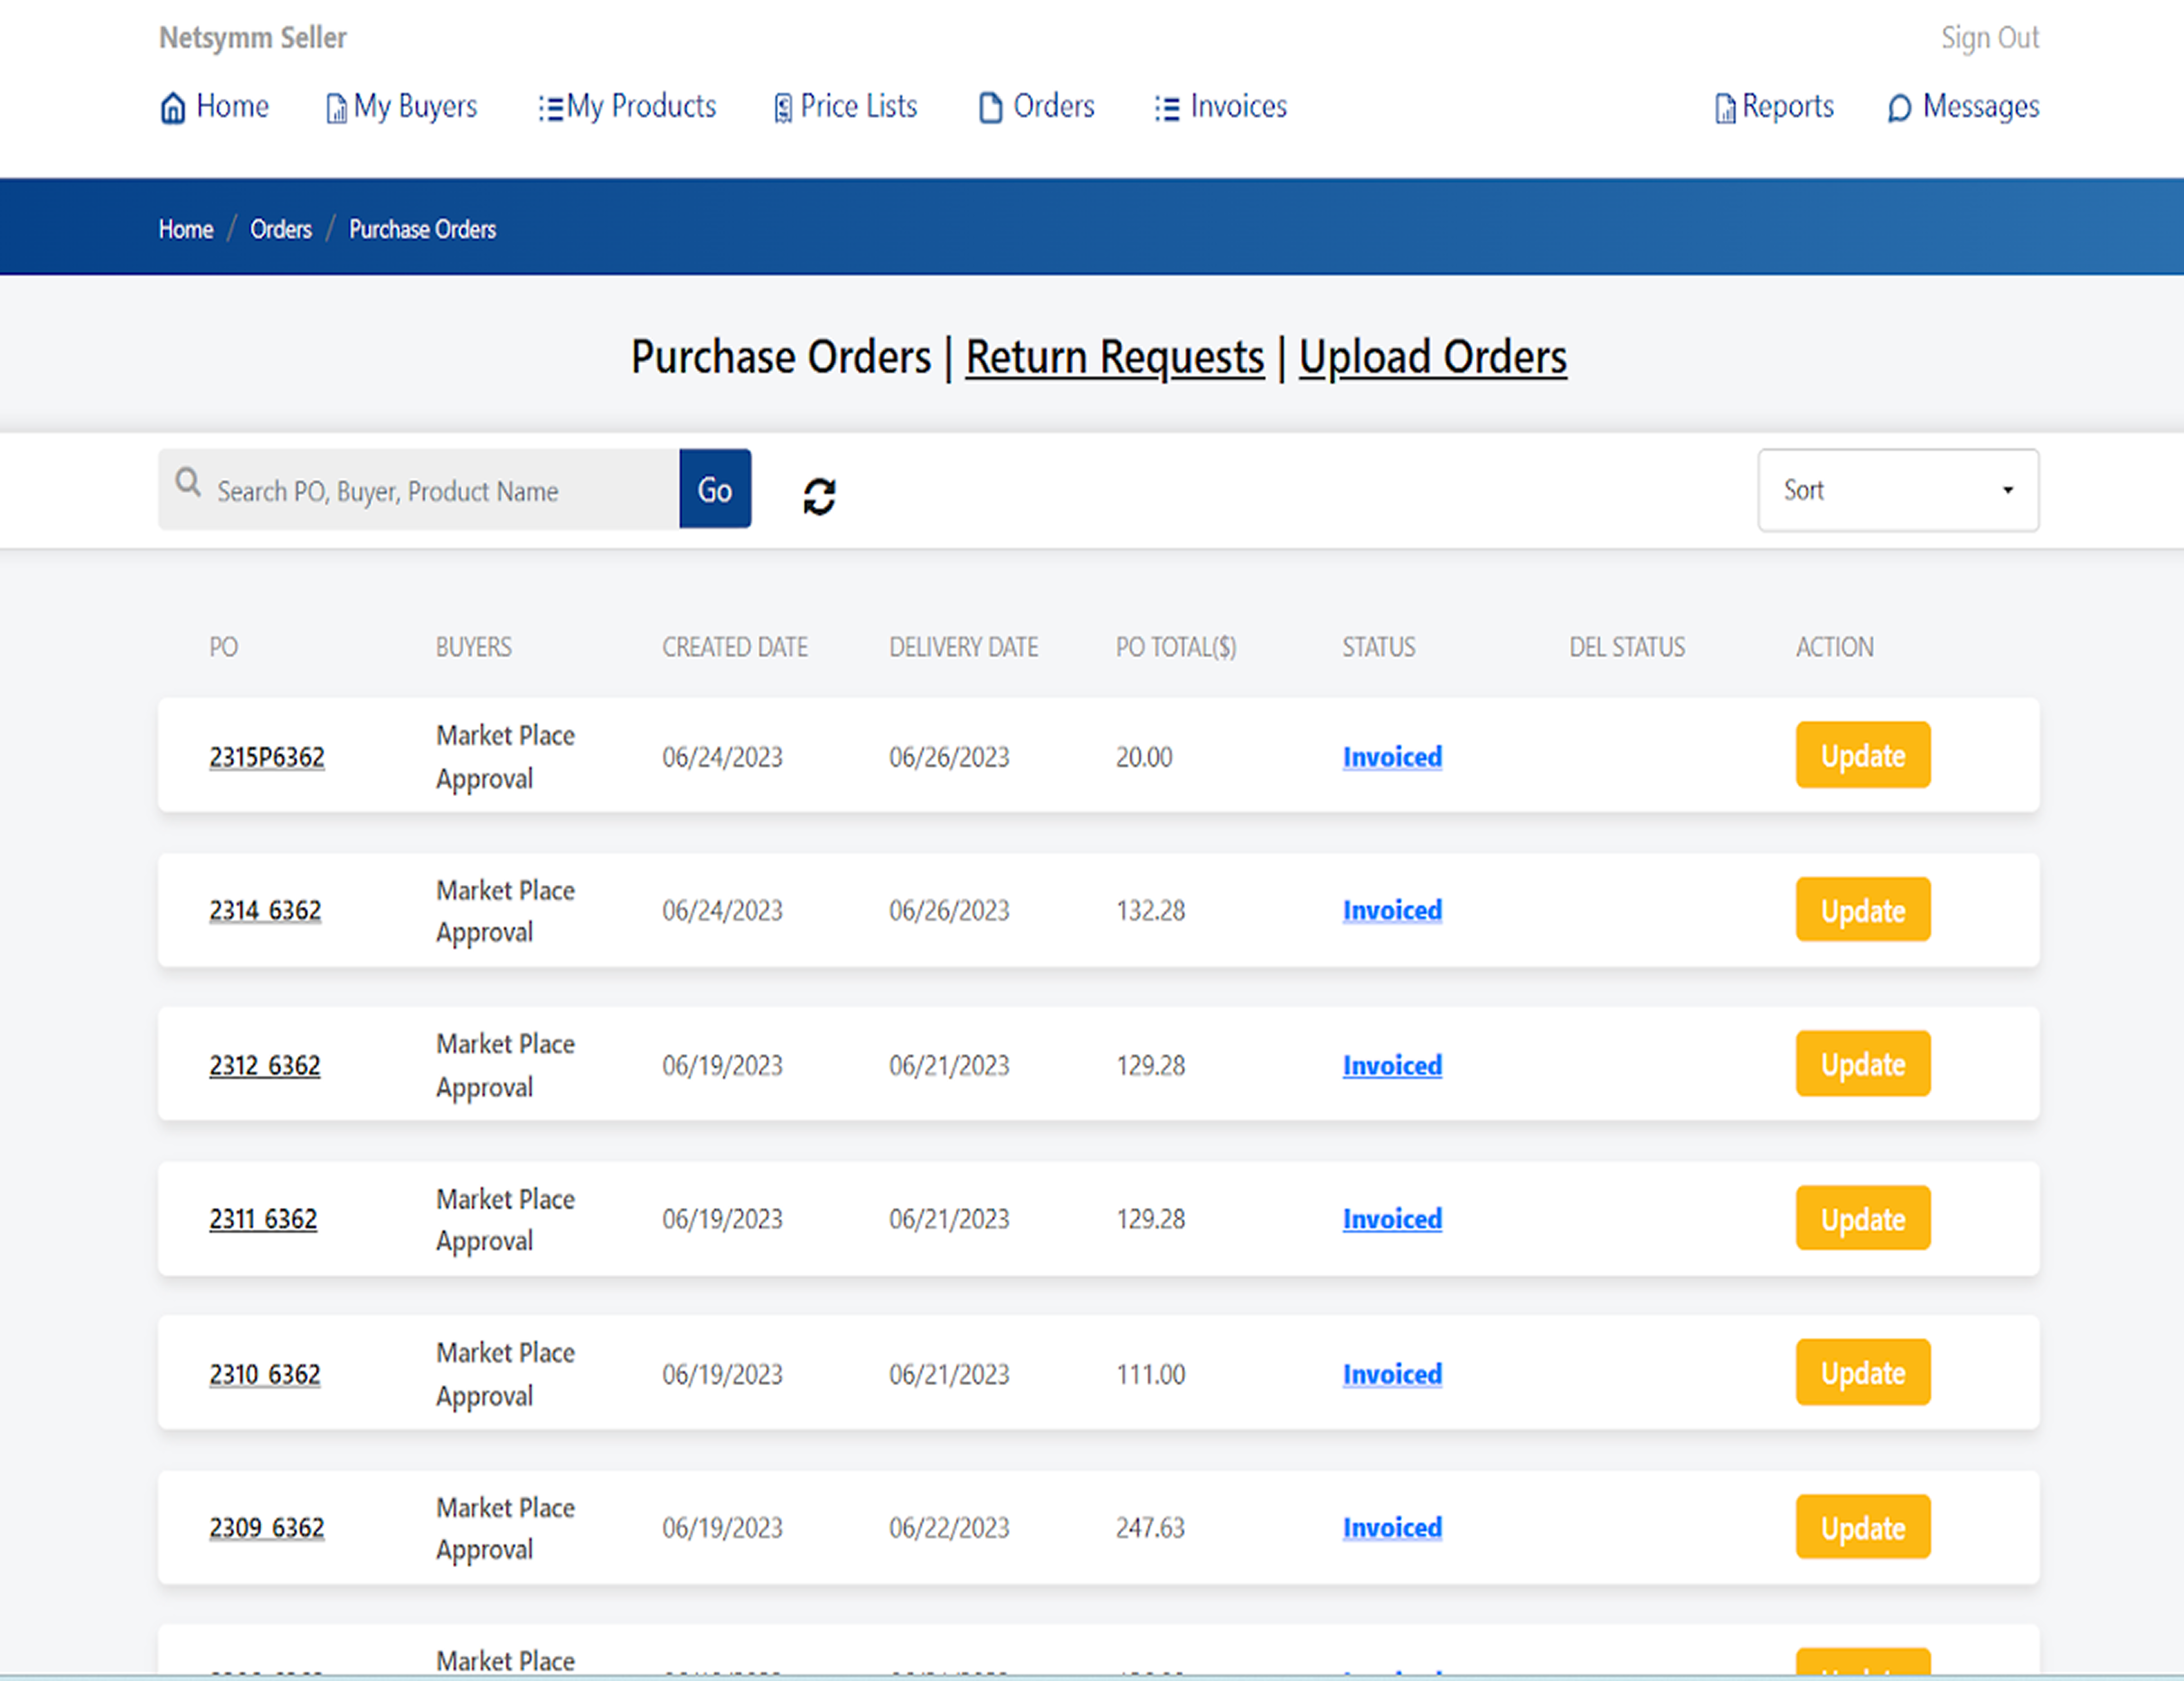
Task: Click the My Products list icon
Action: point(550,108)
